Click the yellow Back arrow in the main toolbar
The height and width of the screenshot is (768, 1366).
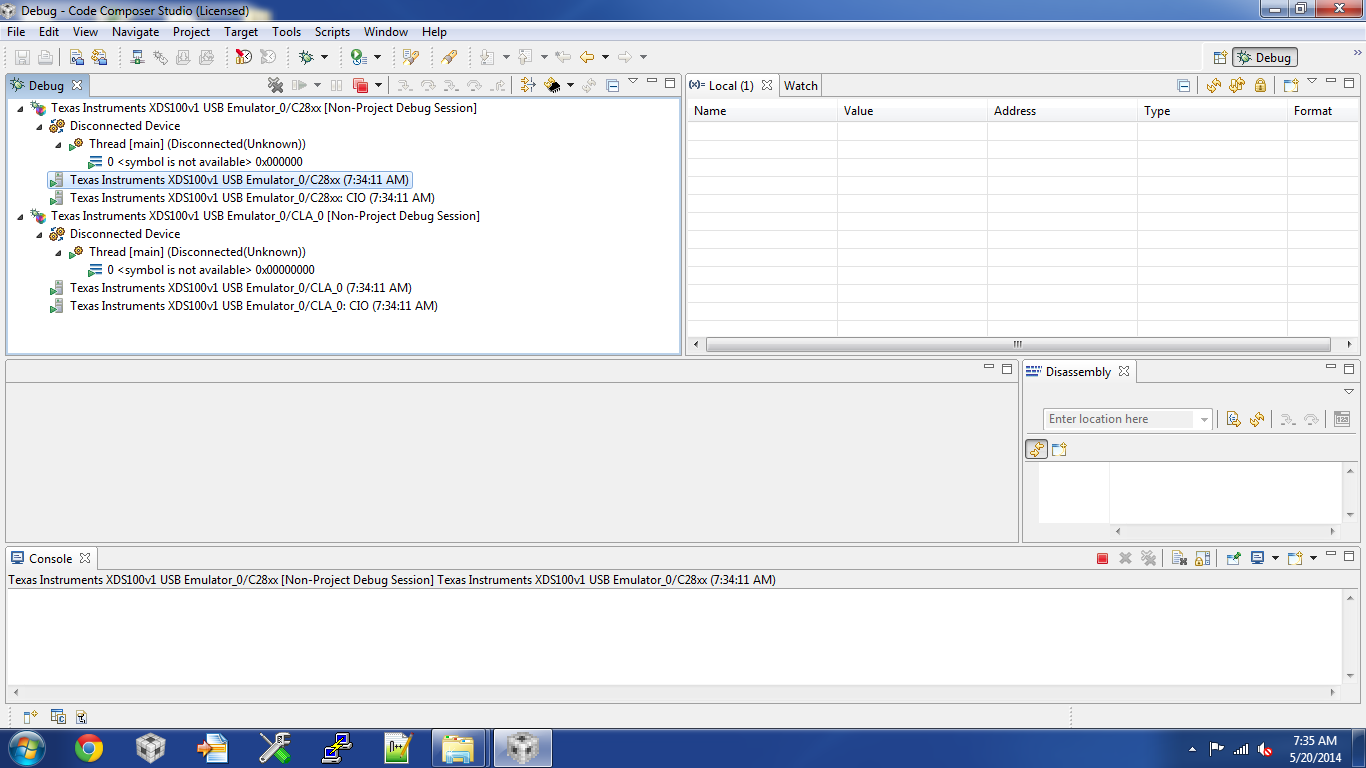(588, 57)
